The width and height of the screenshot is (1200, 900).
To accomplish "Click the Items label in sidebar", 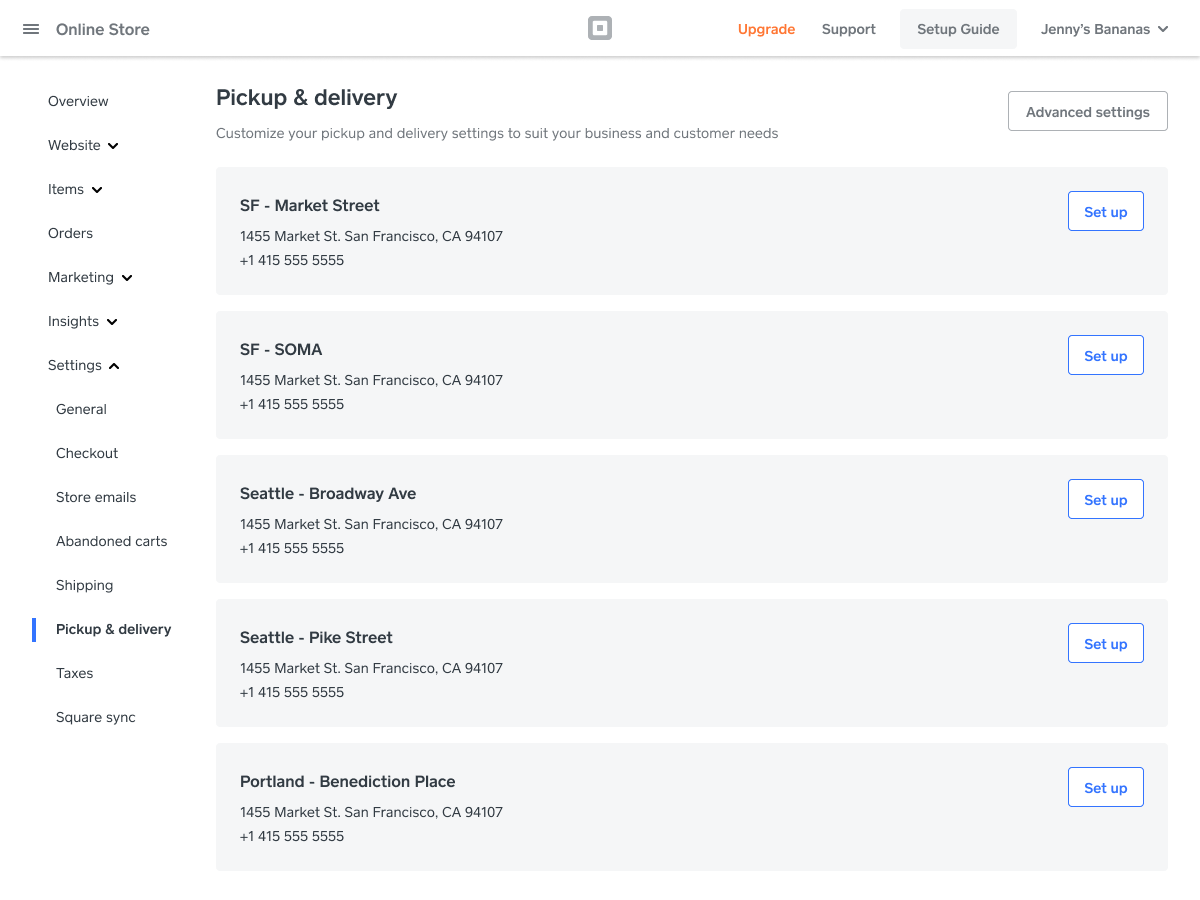I will (x=66, y=189).
